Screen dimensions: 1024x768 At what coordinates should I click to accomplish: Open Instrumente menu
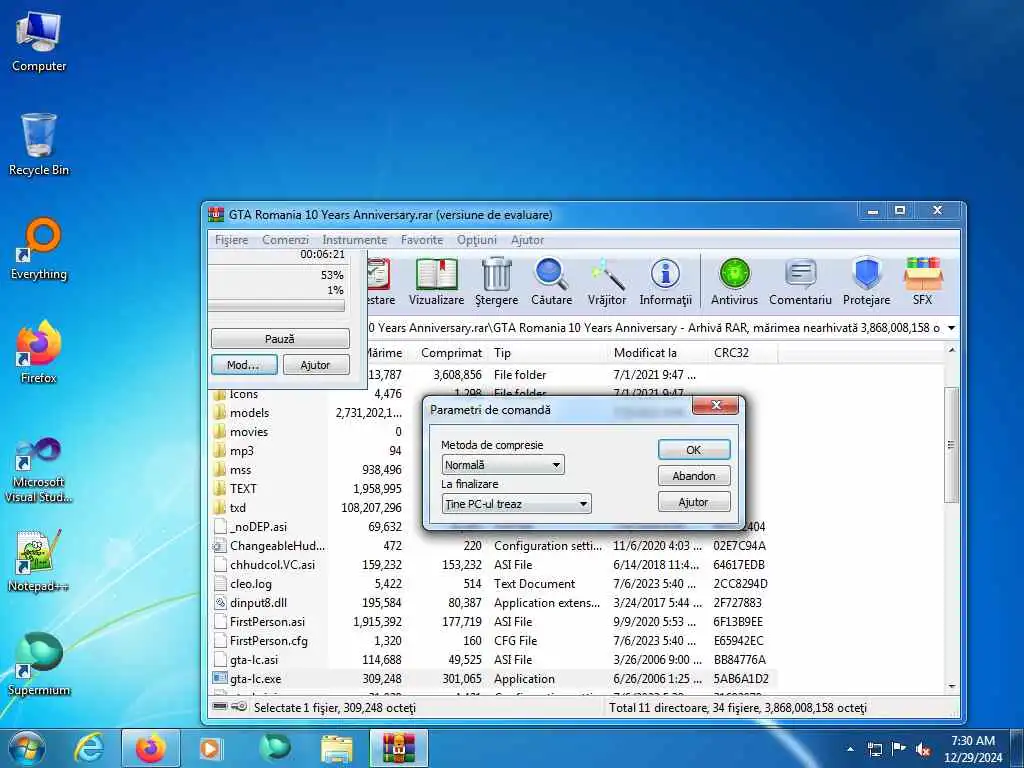pyautogui.click(x=355, y=240)
